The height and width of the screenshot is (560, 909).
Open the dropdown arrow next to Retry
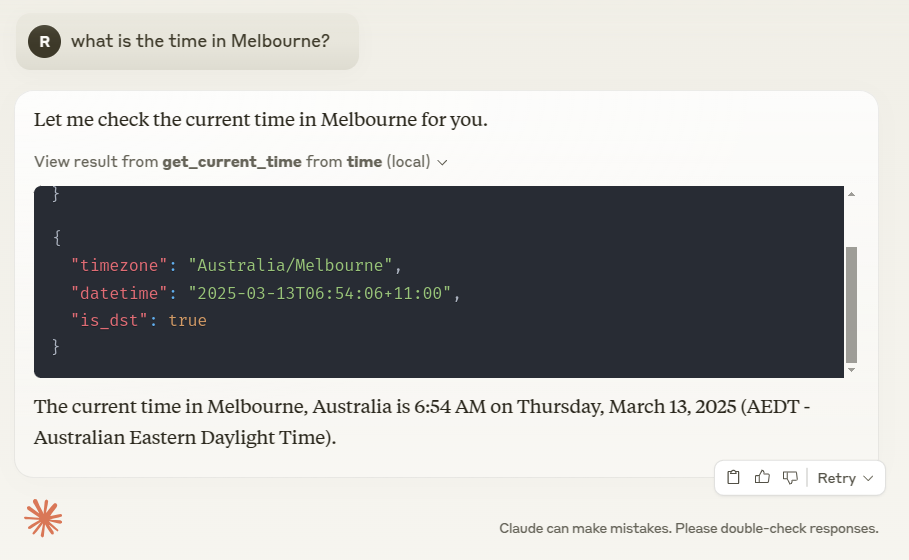point(868,478)
